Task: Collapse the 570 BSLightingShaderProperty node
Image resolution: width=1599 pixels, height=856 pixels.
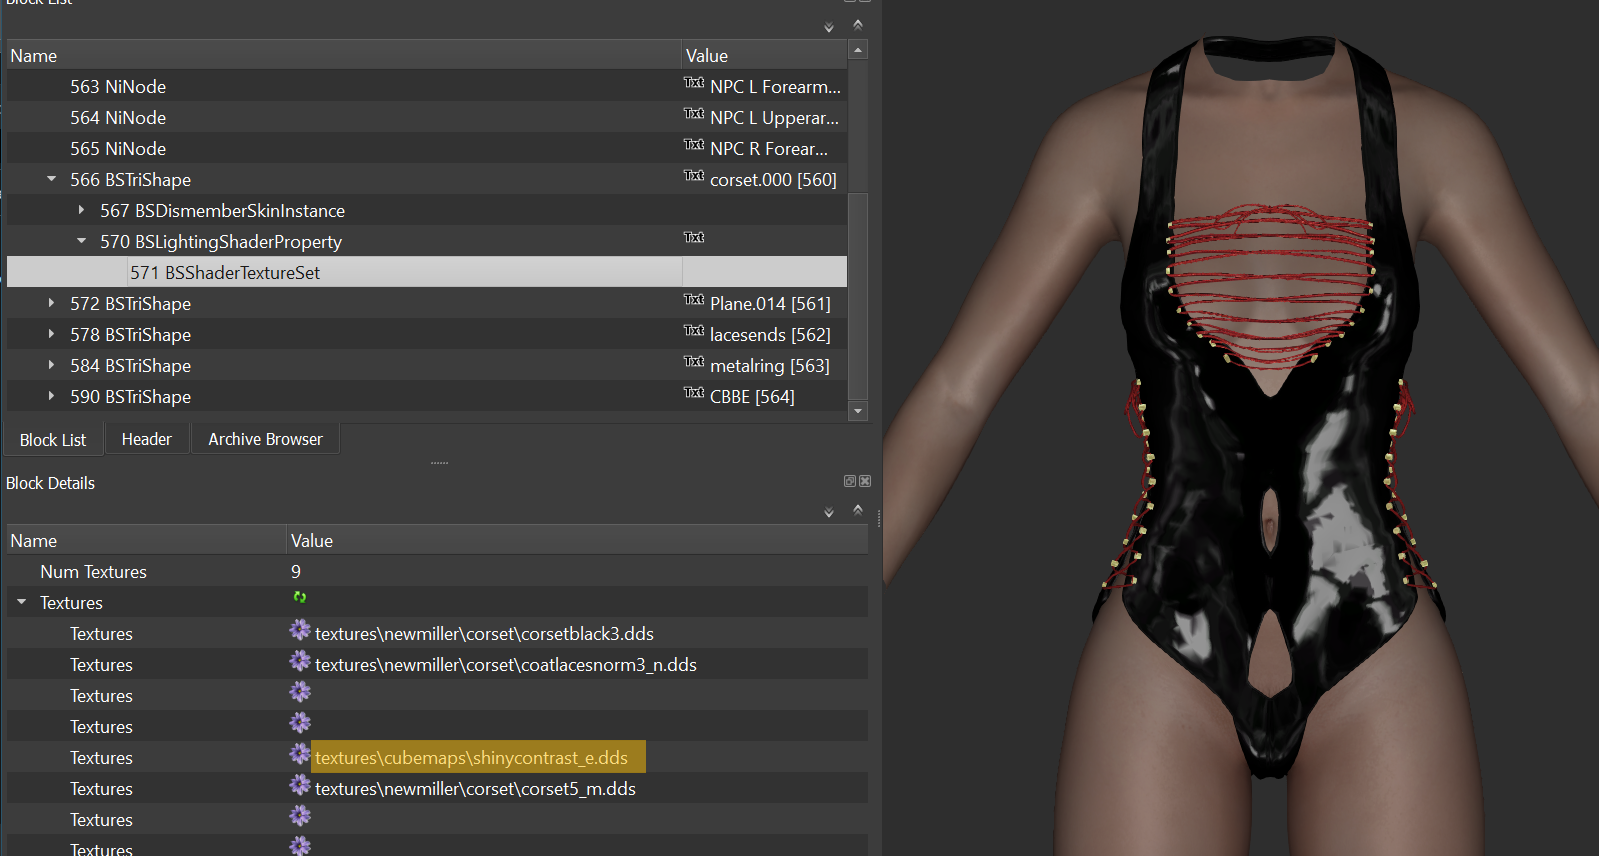Action: coord(81,241)
